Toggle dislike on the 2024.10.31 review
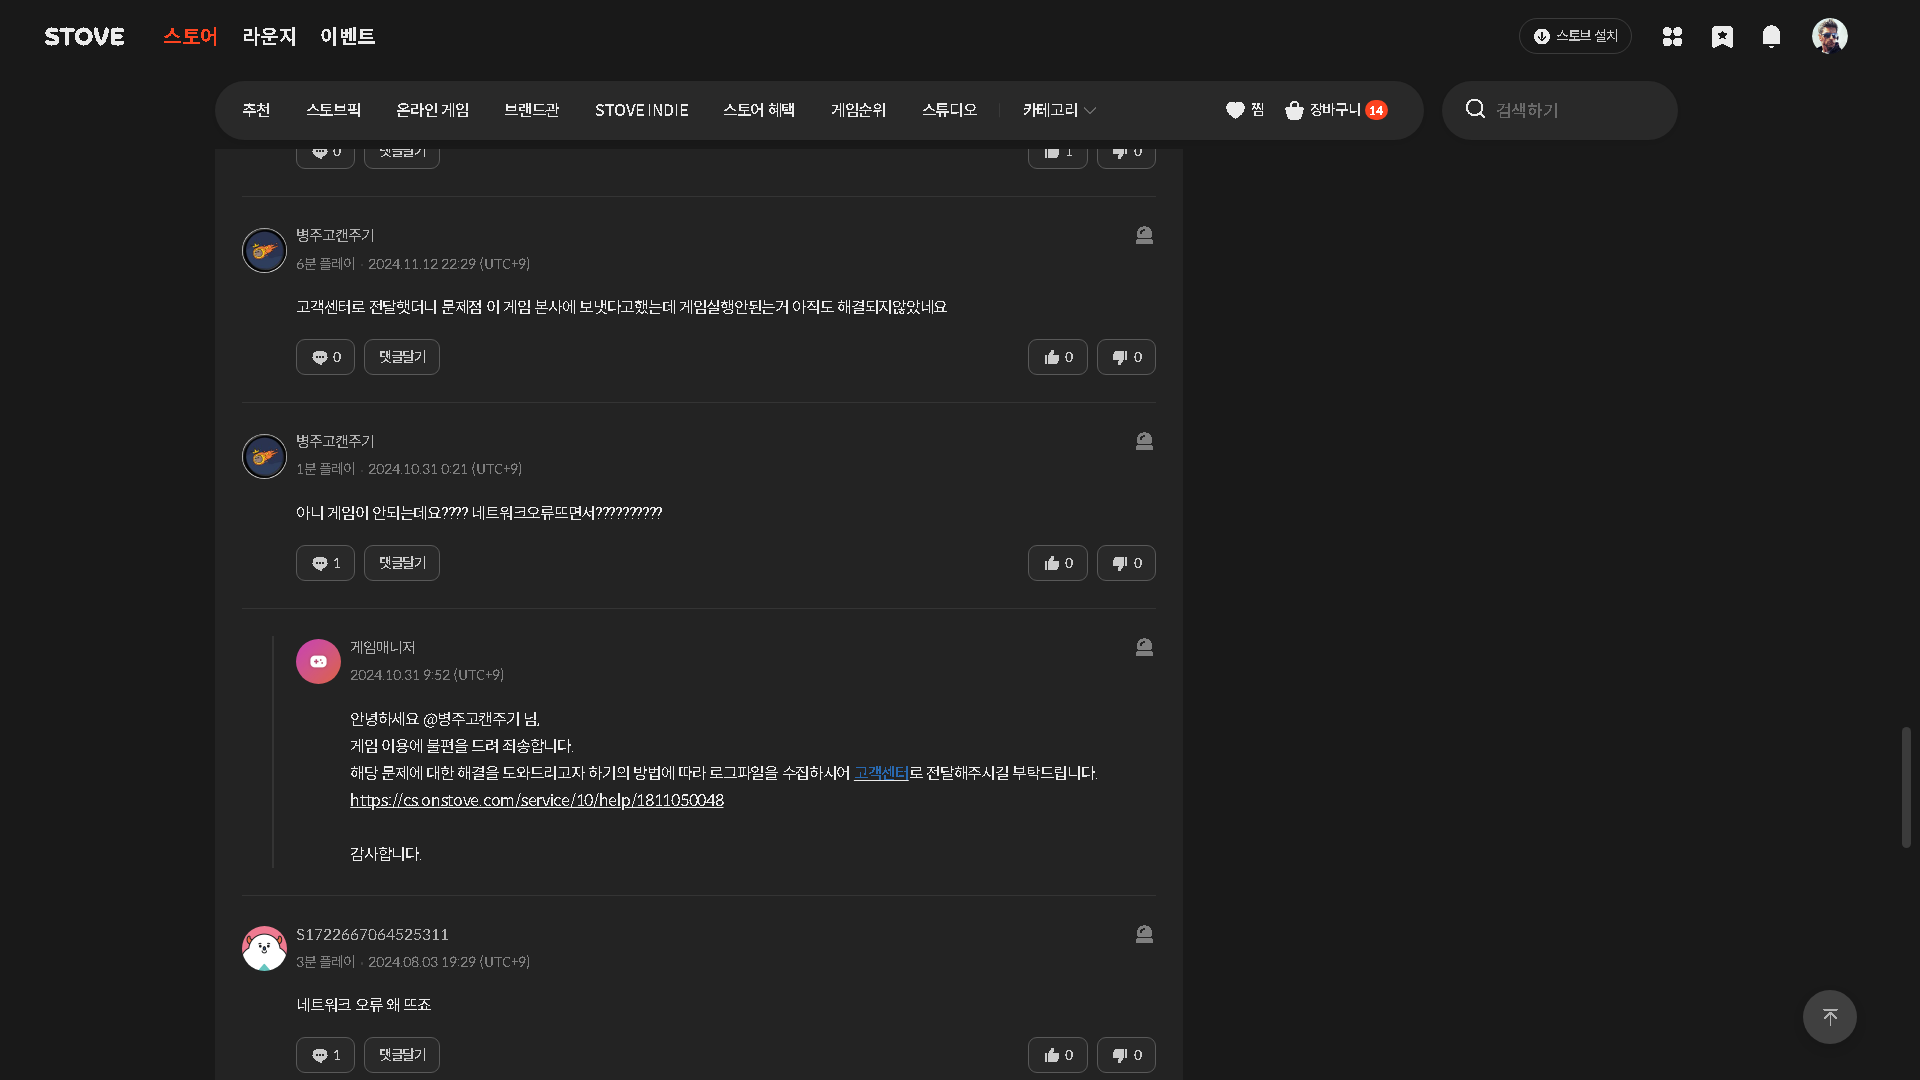1920x1080 pixels. tap(1126, 563)
